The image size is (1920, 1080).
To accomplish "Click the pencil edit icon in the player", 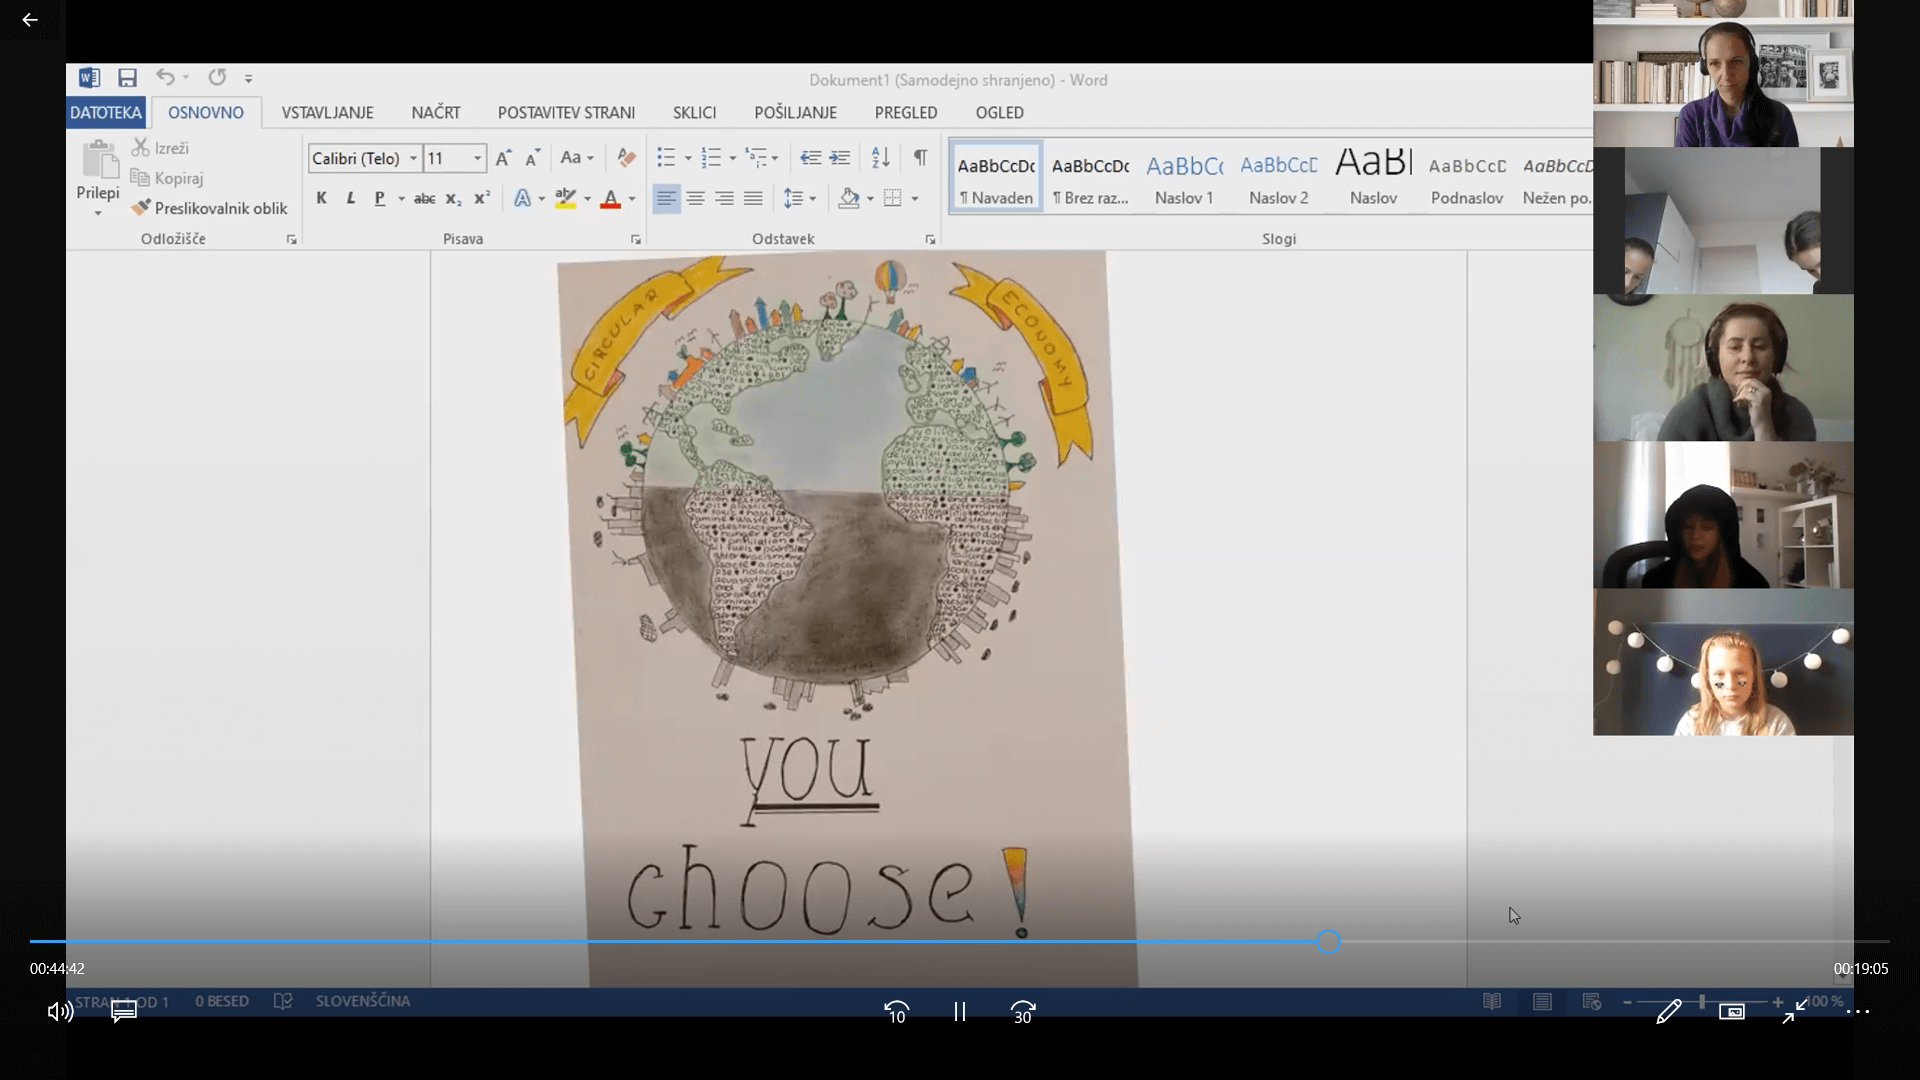I will [1668, 1012].
